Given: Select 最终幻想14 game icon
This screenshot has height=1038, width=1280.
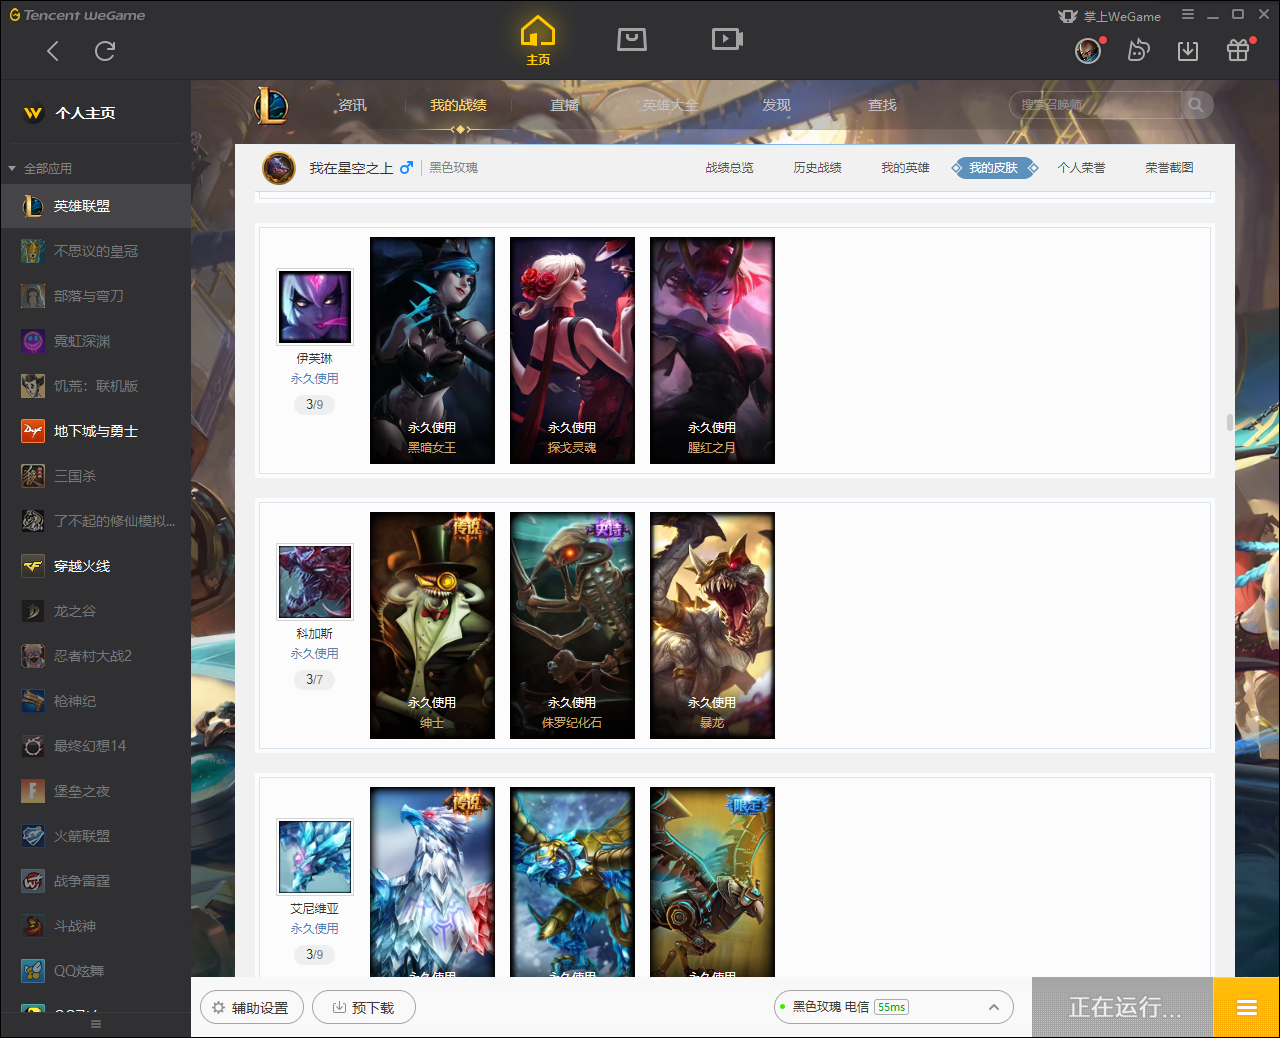Looking at the screenshot, I should point(33,746).
